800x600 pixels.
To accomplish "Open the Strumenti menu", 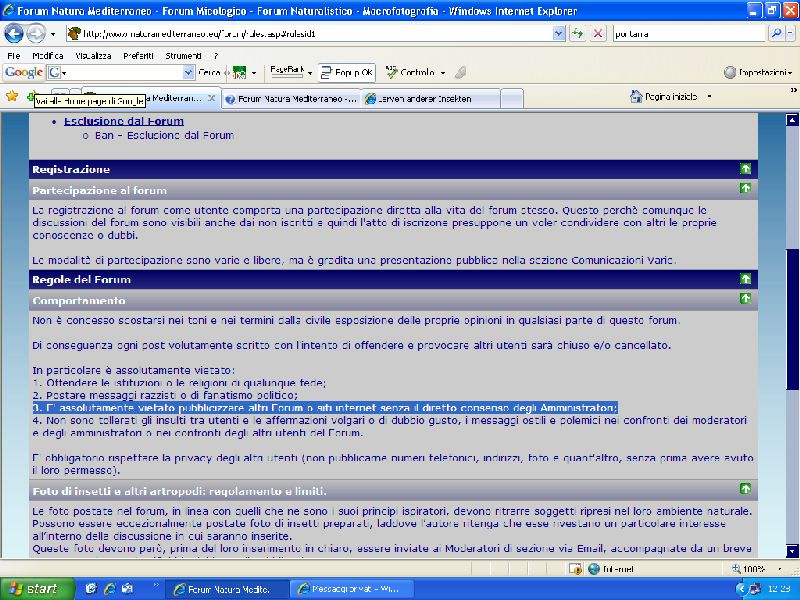I will [x=183, y=56].
